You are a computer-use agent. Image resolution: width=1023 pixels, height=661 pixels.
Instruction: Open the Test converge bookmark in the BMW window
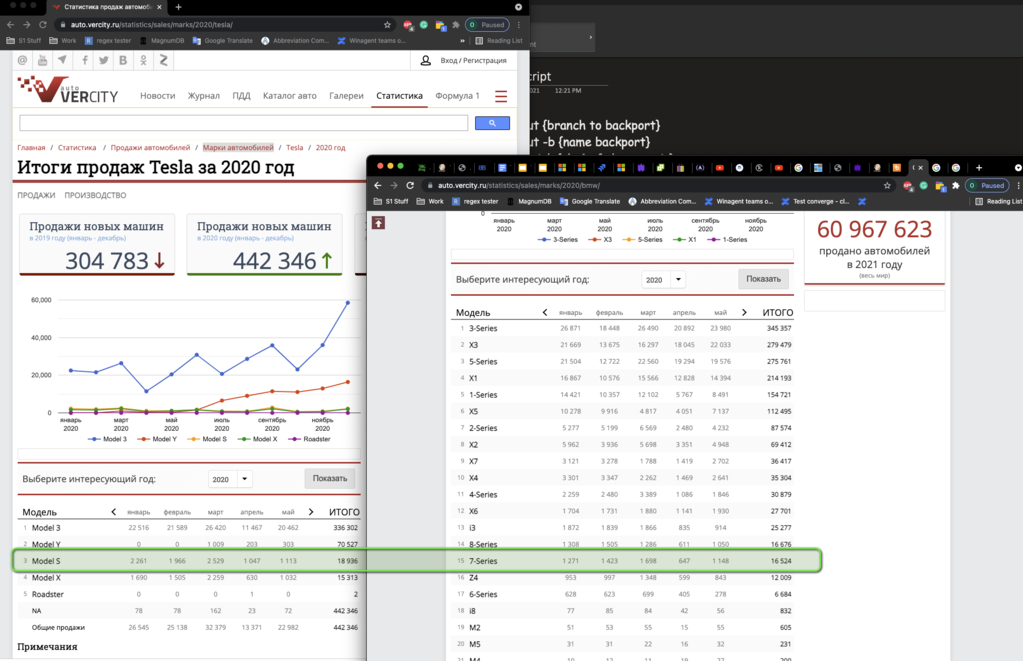(816, 202)
